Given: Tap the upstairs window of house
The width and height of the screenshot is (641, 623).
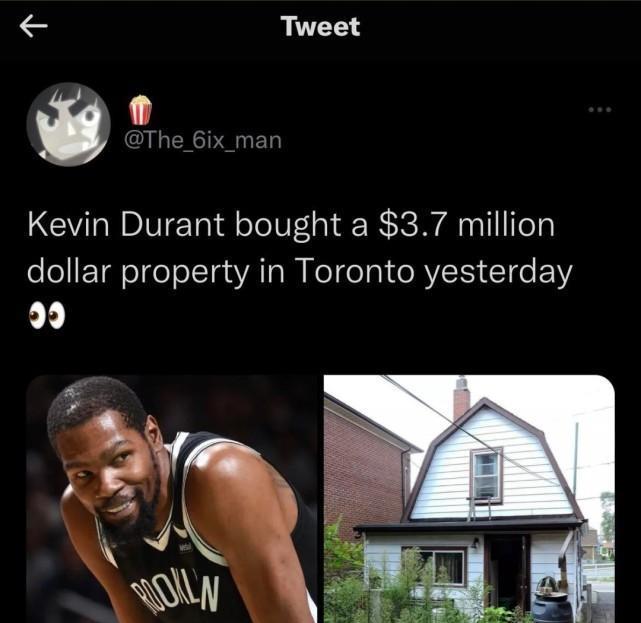Looking at the screenshot, I should [486, 475].
